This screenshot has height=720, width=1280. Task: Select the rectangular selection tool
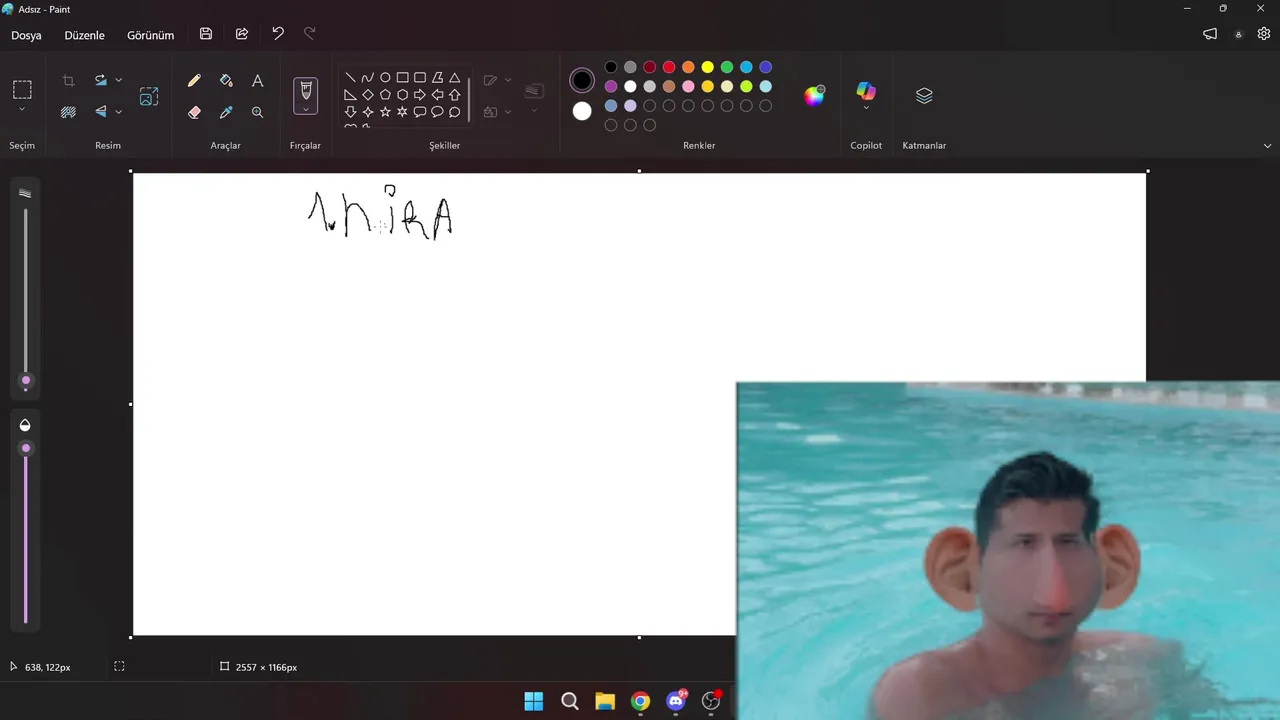pos(22,89)
